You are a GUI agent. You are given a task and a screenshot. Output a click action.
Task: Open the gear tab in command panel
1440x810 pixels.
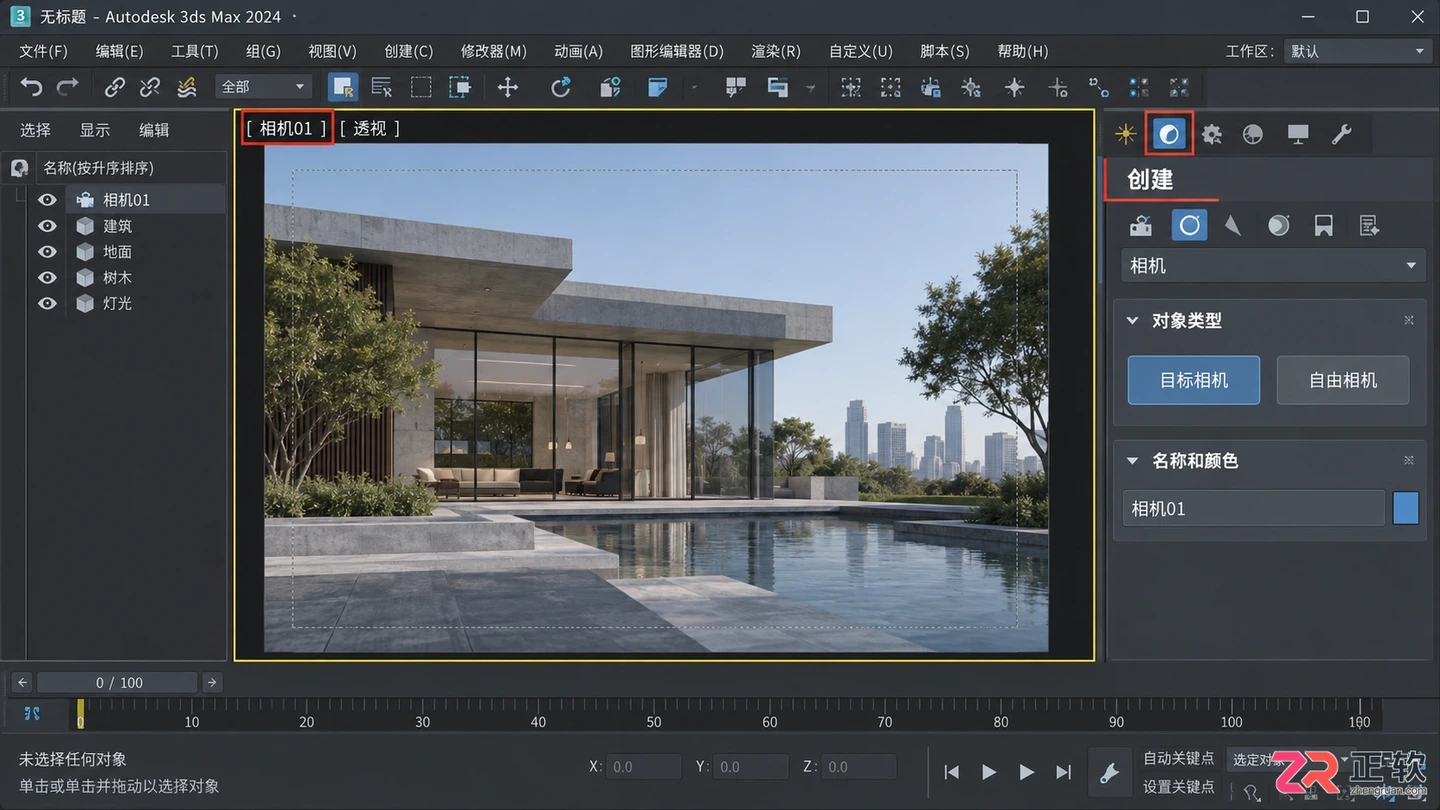coord(1212,134)
